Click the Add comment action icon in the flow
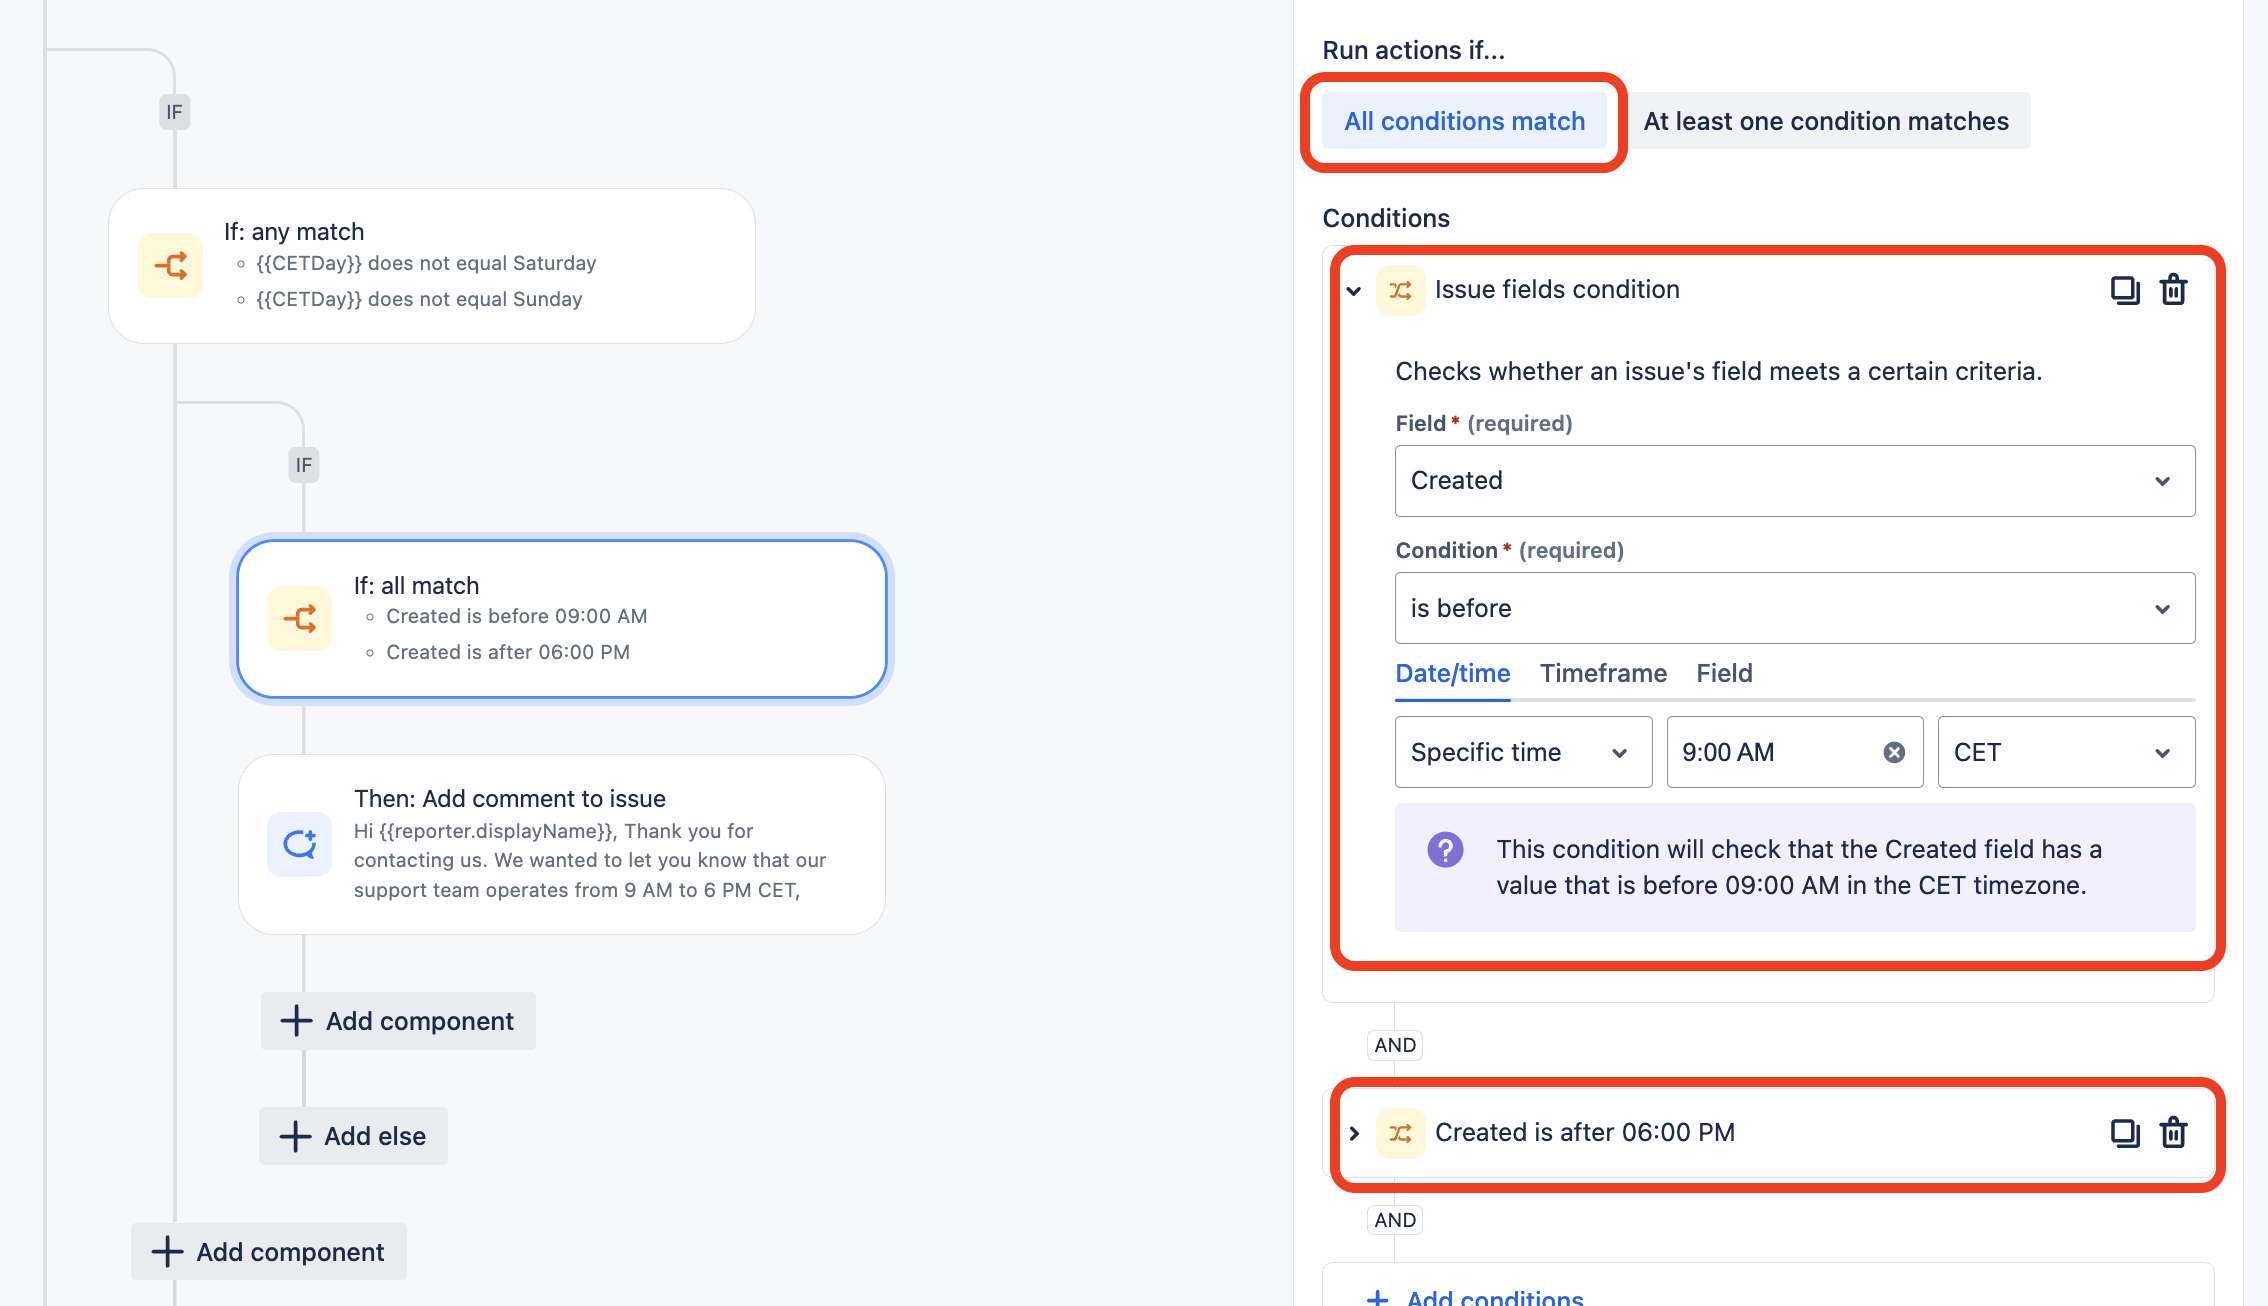2268x1306 pixels. (x=298, y=844)
